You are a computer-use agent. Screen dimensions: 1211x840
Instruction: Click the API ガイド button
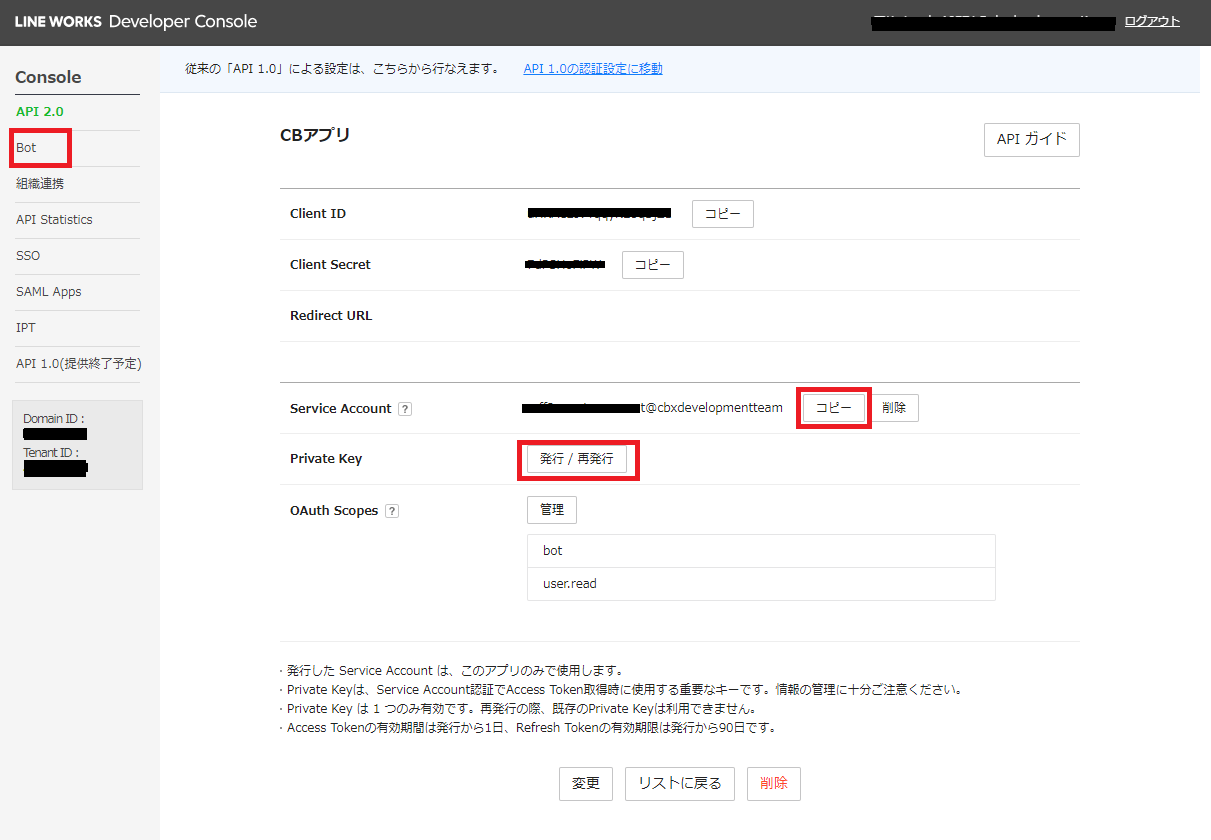pyautogui.click(x=1031, y=140)
